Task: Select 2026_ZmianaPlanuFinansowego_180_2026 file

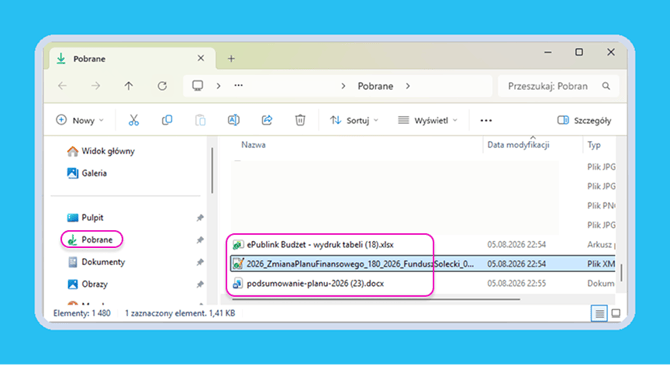Action: coord(360,264)
